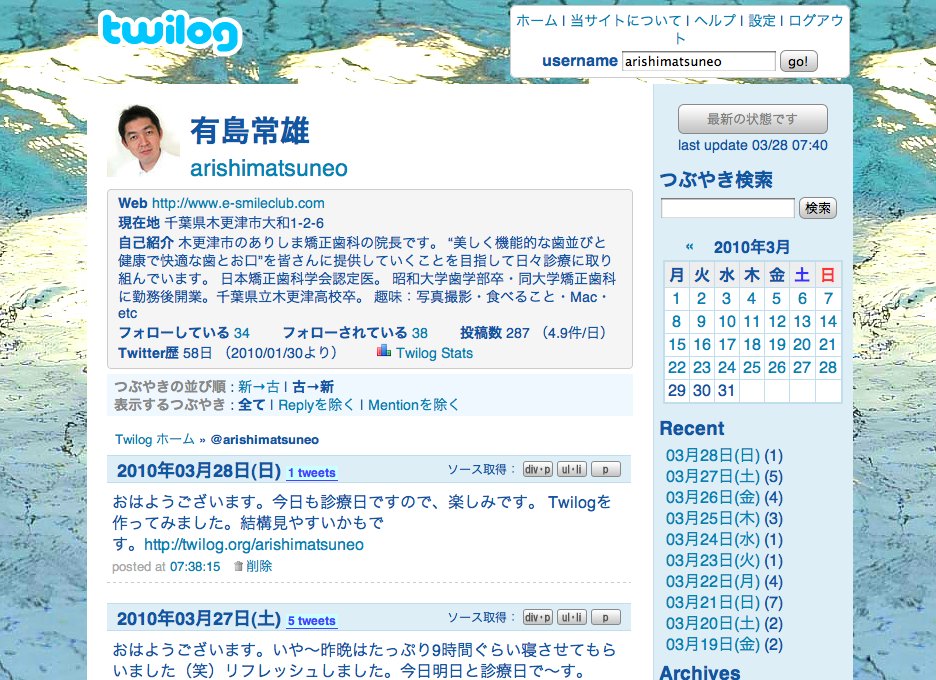Click ul·li source button for 03月28日
Screen dimensions: 936x680
(x=572, y=469)
